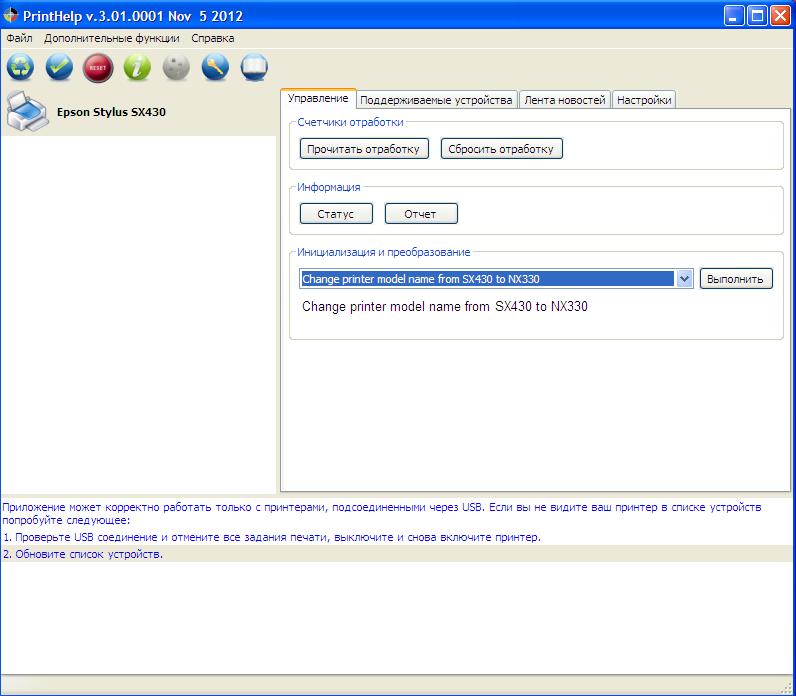Open the Настройки tab

tap(644, 100)
